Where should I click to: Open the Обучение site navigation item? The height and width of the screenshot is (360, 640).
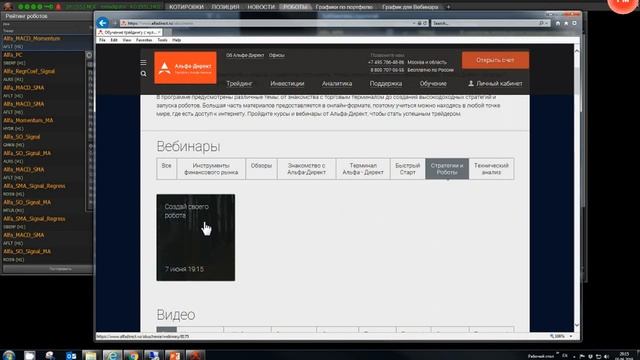pyautogui.click(x=433, y=83)
